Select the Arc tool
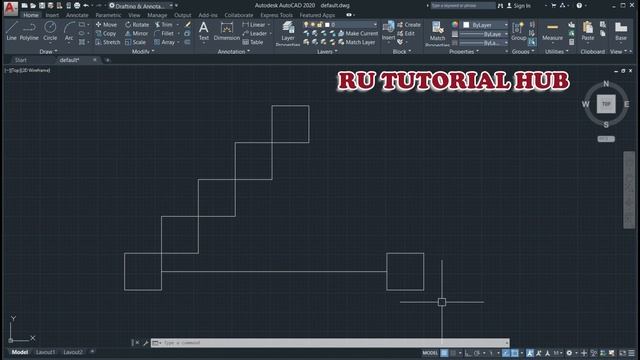The image size is (640, 360). point(69,31)
